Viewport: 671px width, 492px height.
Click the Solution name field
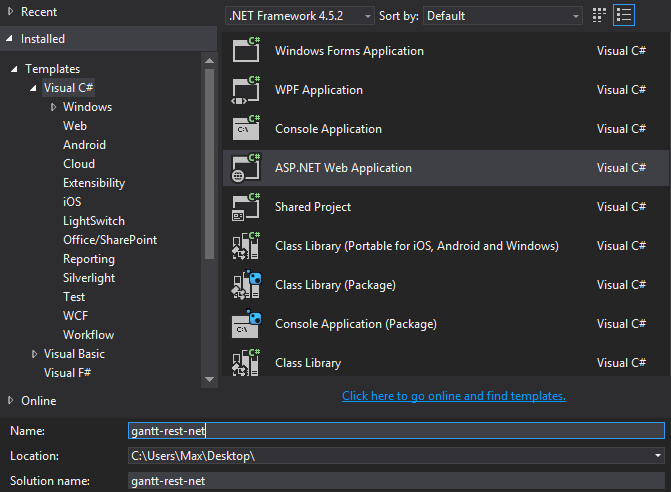point(396,481)
